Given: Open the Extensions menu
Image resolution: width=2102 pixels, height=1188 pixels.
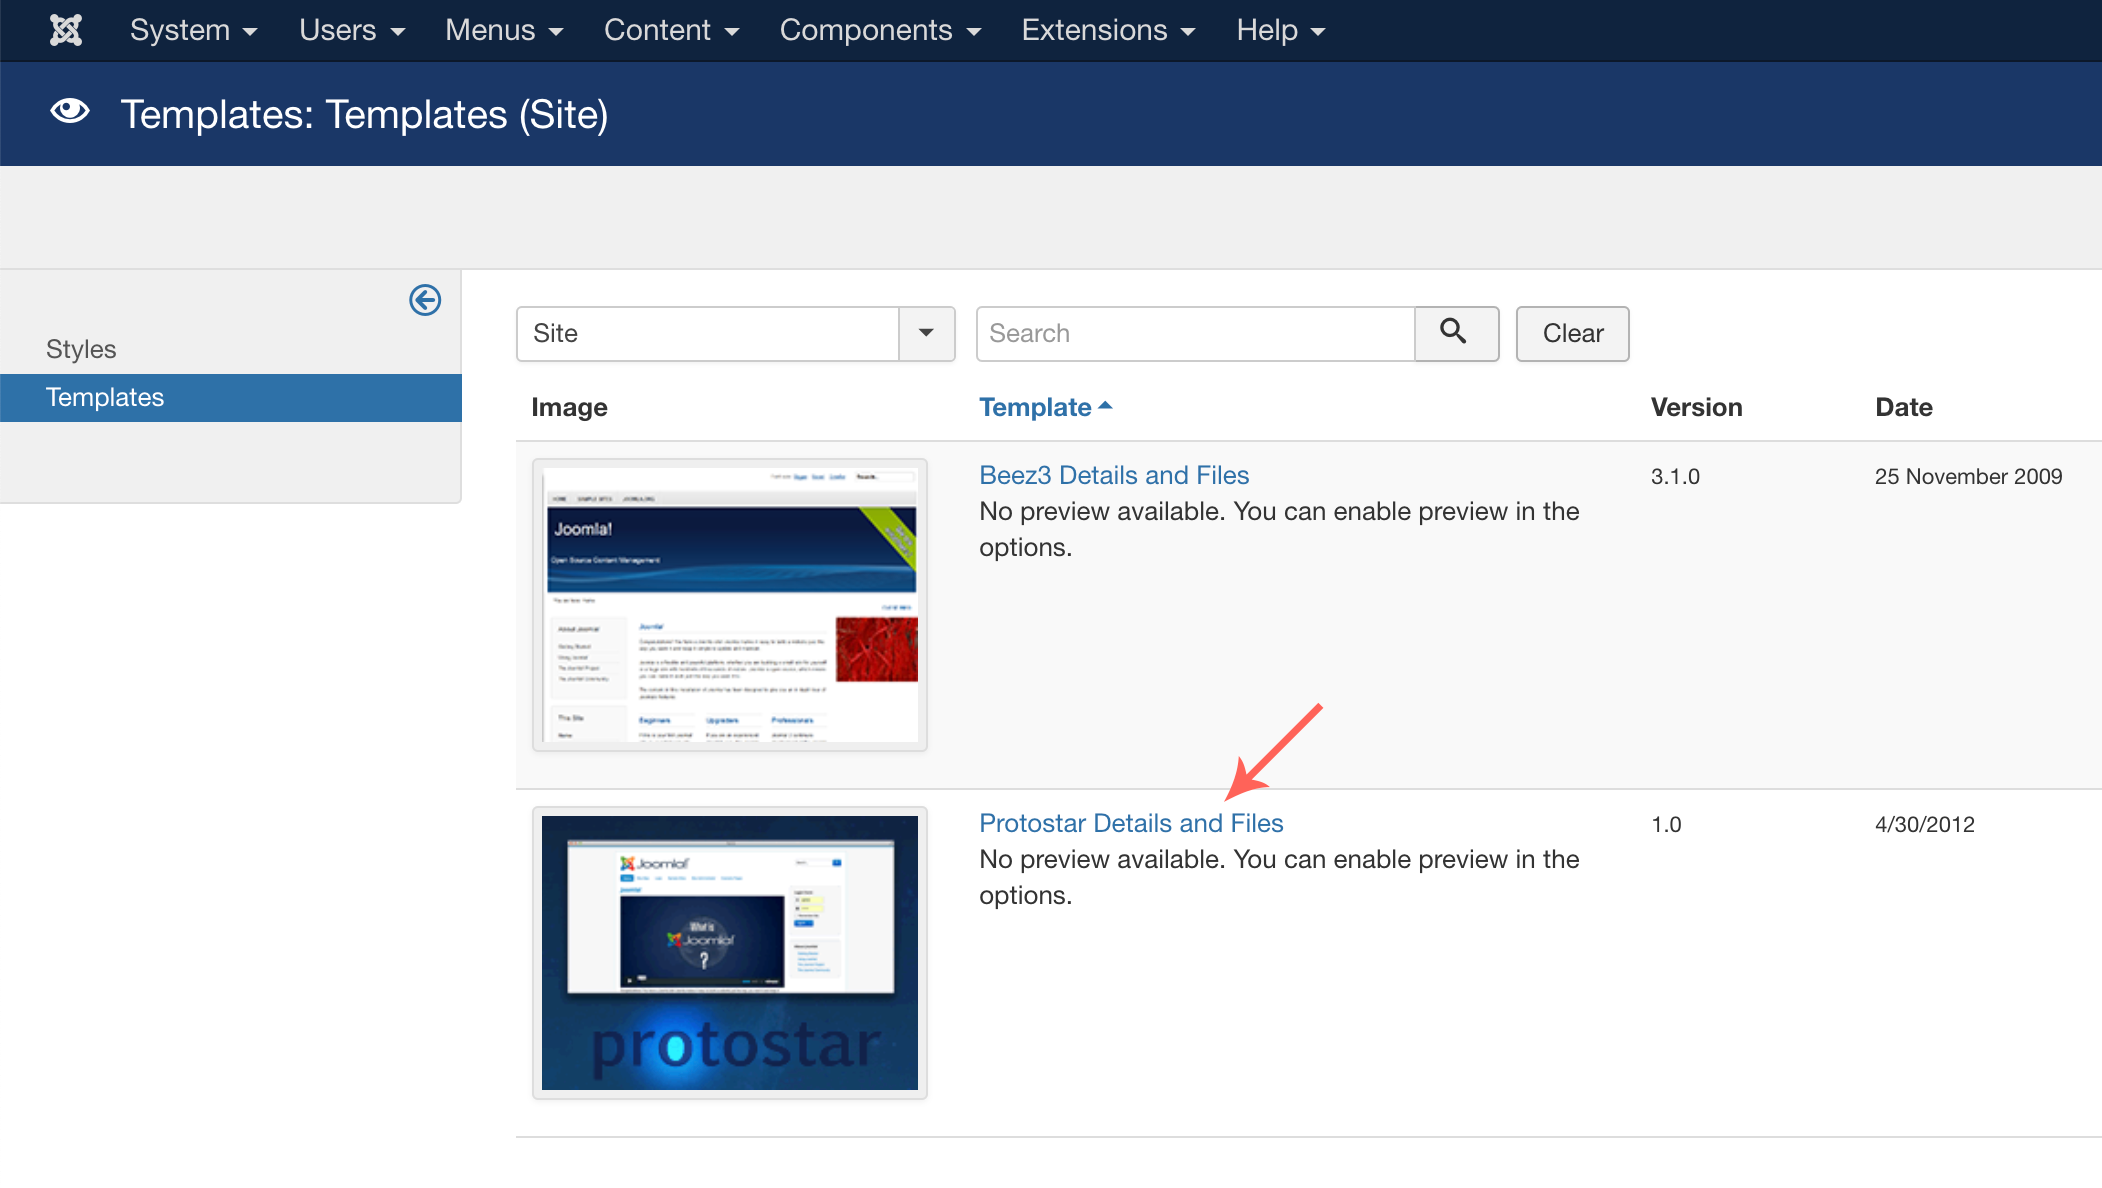Looking at the screenshot, I should (1107, 30).
